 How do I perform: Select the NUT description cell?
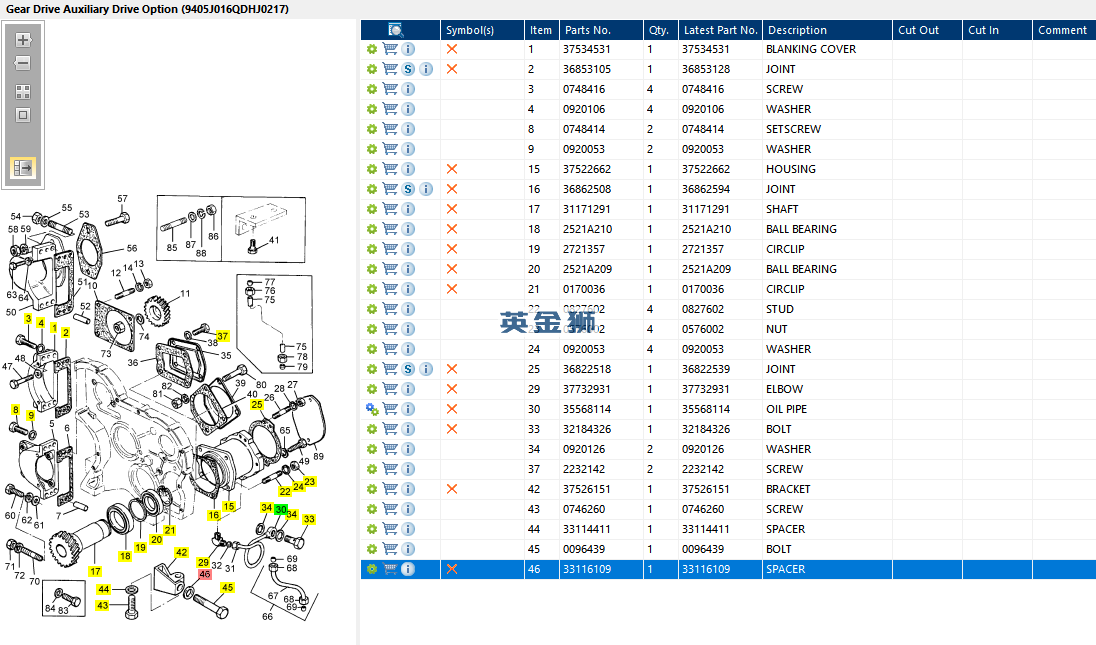tap(777, 329)
